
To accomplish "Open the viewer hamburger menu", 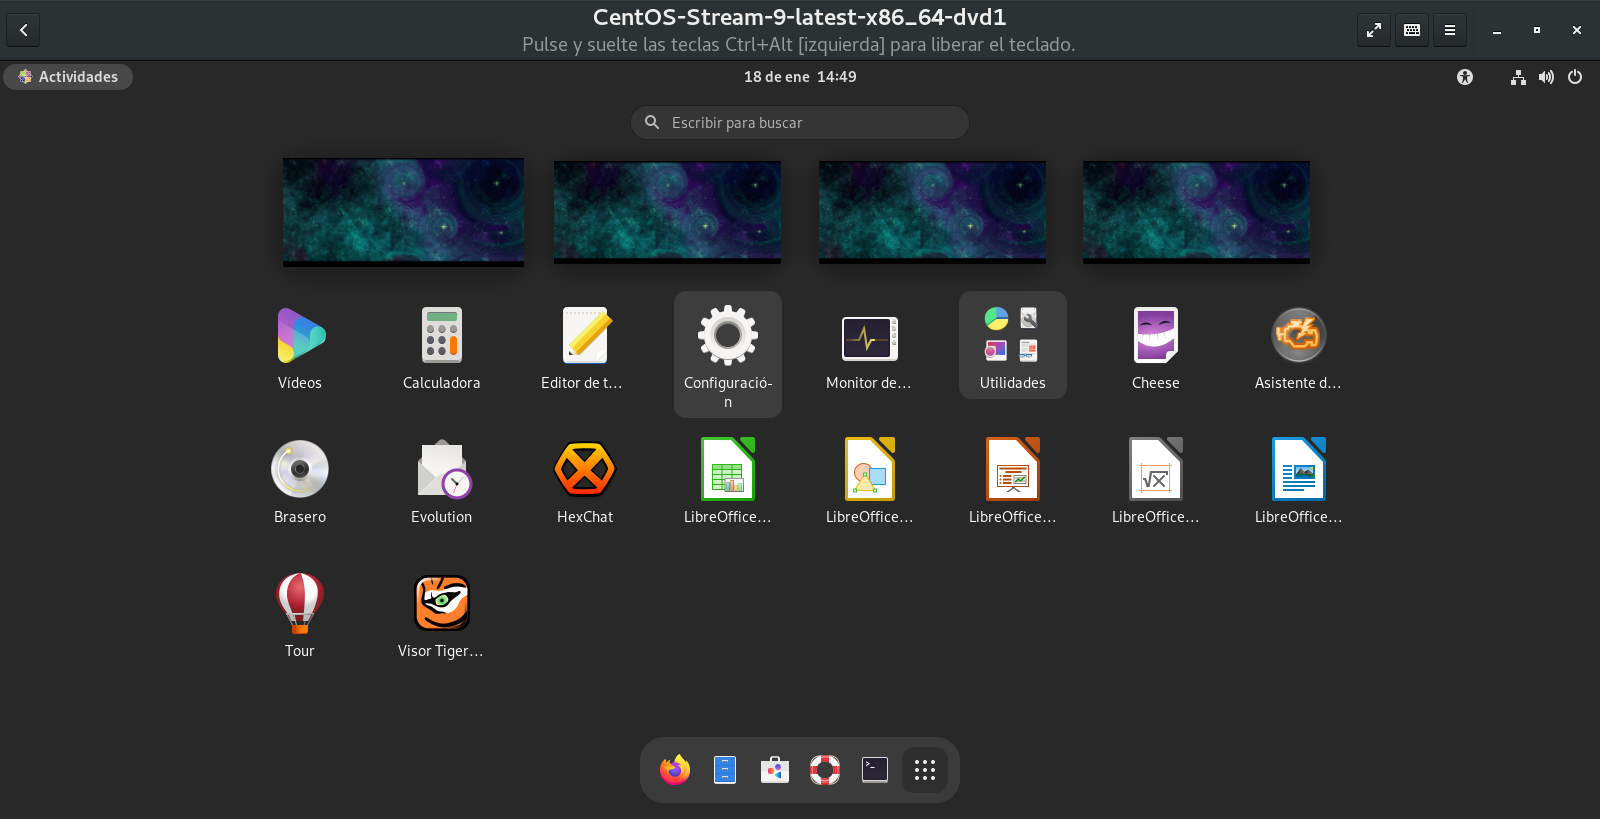I will [1449, 30].
